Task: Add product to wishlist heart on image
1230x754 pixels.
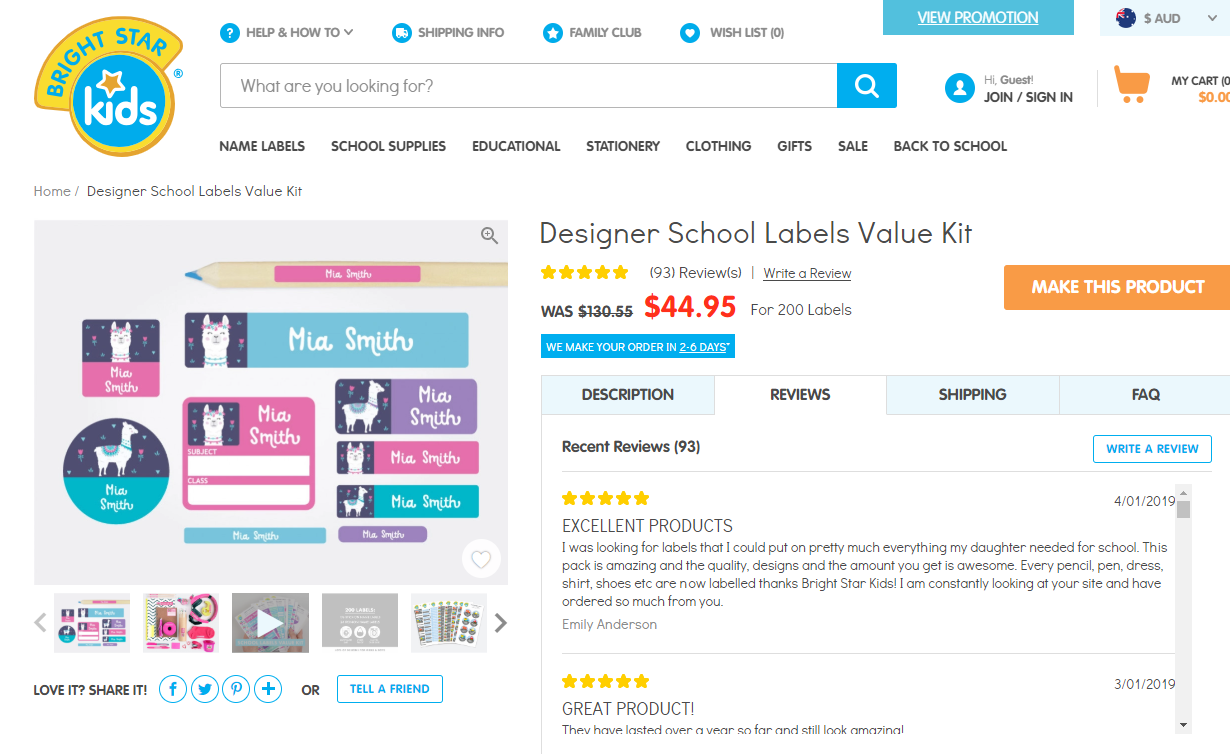Action: point(481,559)
